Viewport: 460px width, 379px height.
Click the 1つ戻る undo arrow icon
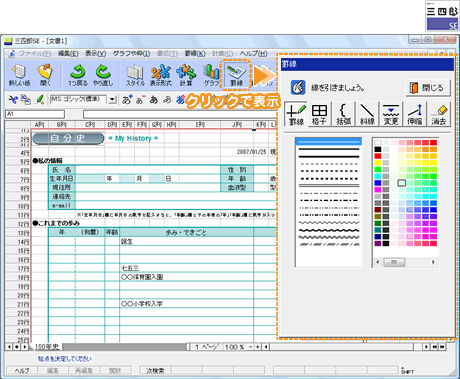click(x=78, y=74)
